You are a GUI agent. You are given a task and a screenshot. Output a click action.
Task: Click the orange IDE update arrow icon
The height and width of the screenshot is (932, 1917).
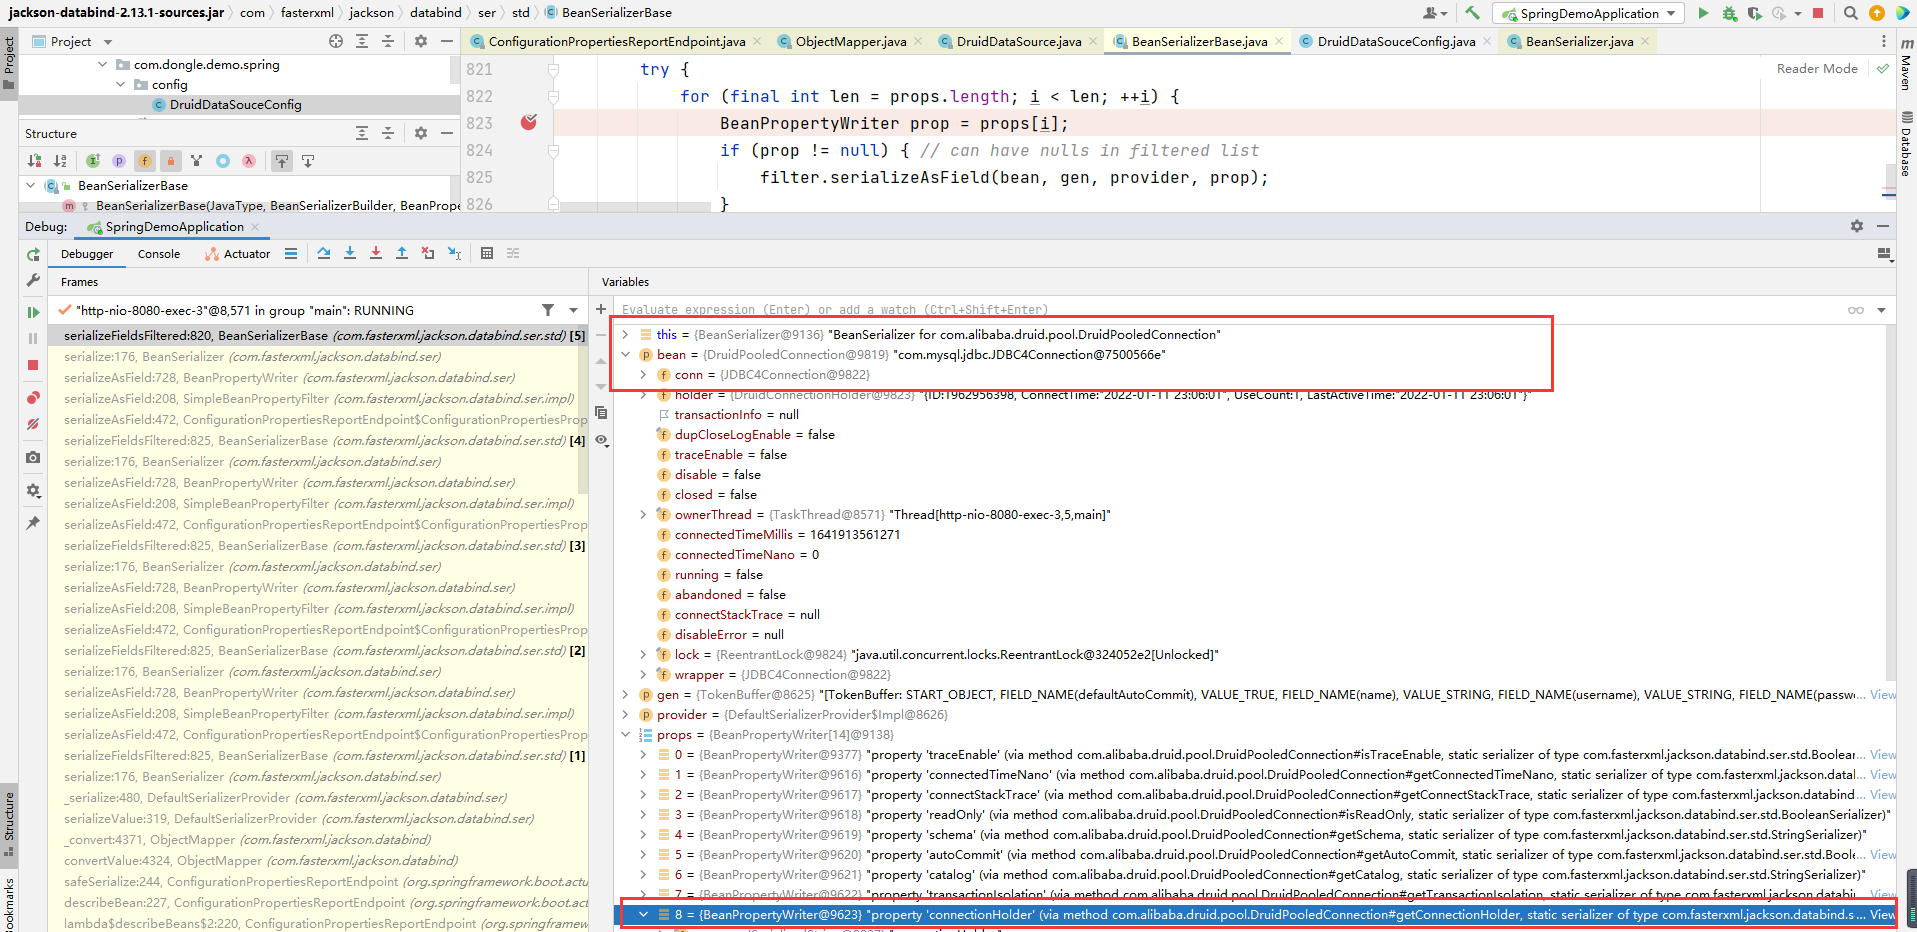(x=1876, y=13)
